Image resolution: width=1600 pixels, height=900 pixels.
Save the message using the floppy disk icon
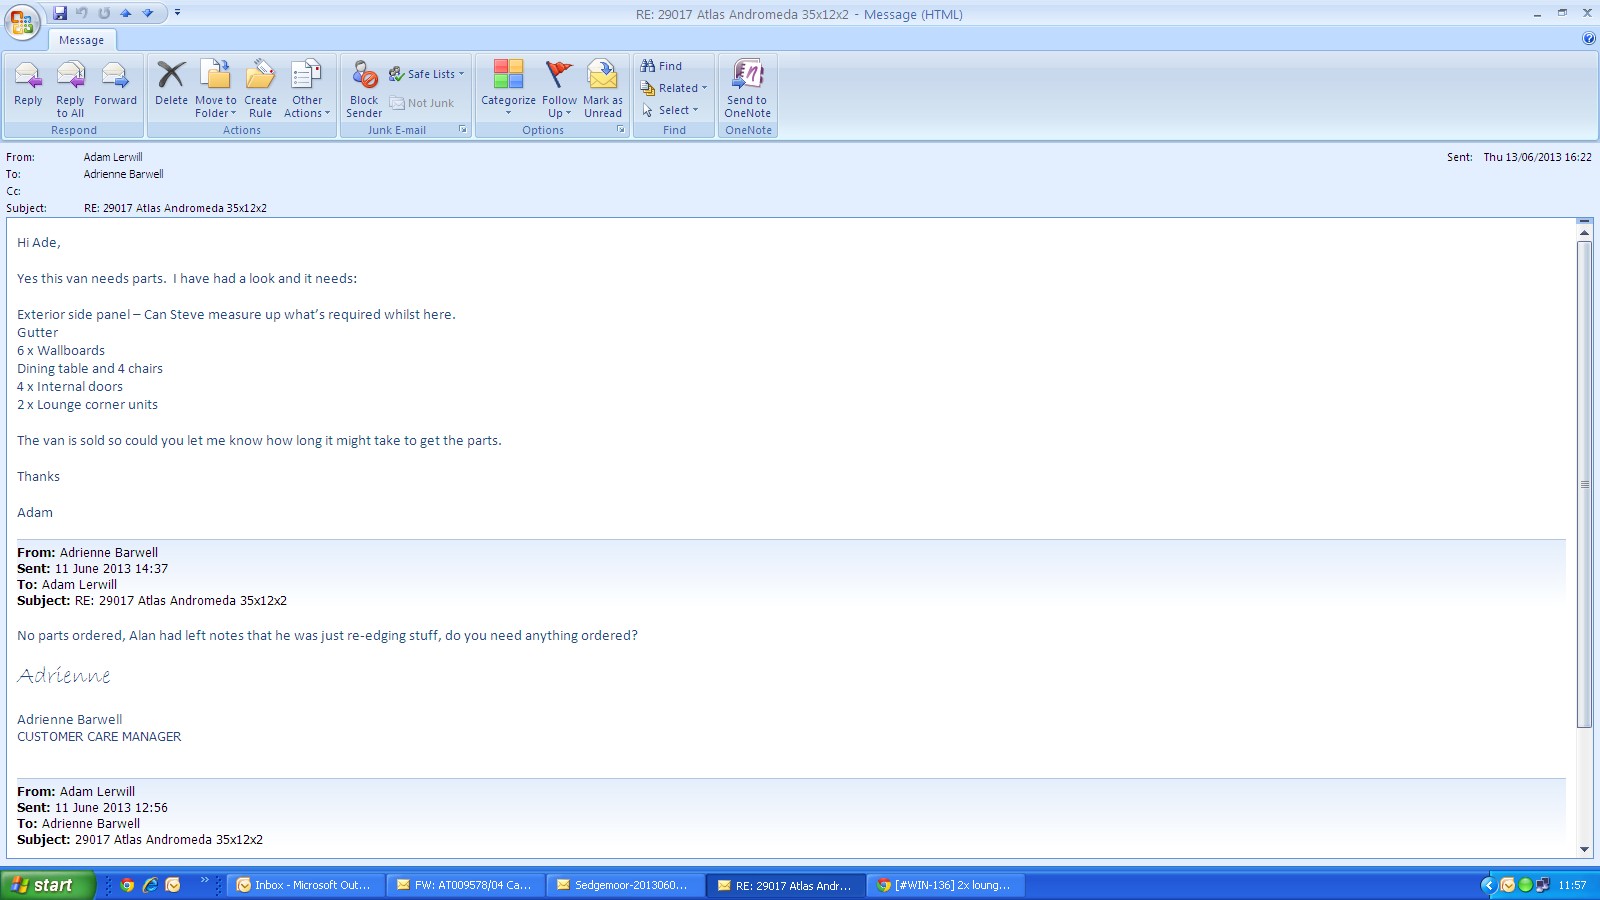coord(60,13)
